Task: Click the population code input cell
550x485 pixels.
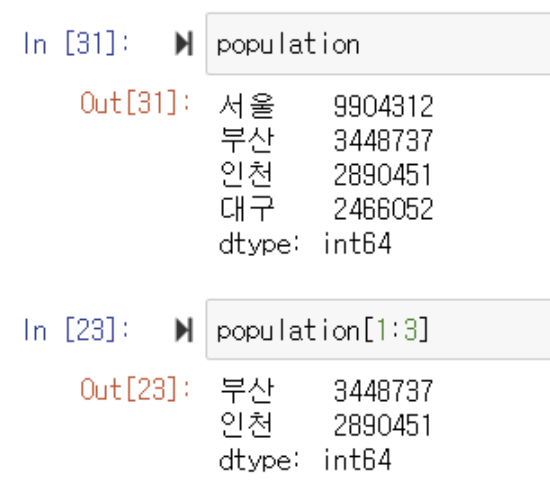Action: (x=378, y=44)
